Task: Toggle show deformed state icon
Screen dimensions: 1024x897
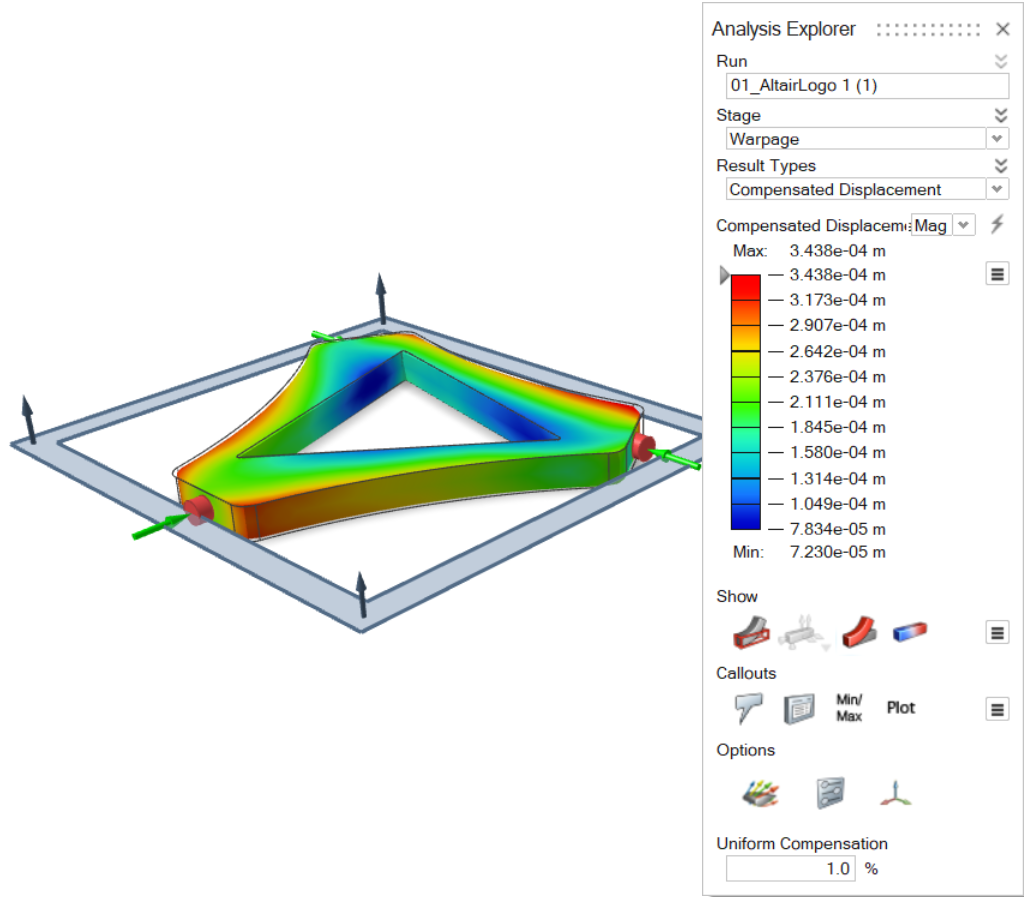Action: (858, 632)
